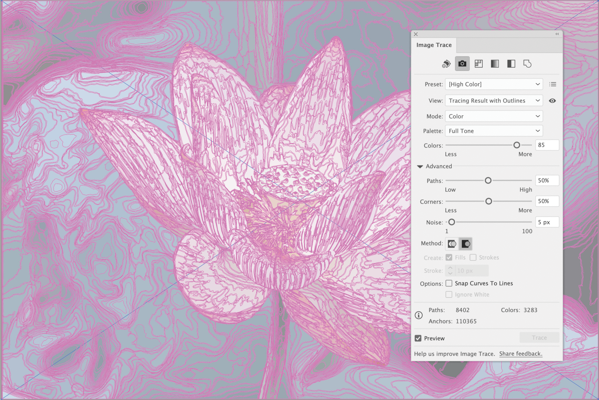This screenshot has height=400, width=599.
Task: Select the Grayscale preset icon
Action: [x=495, y=64]
